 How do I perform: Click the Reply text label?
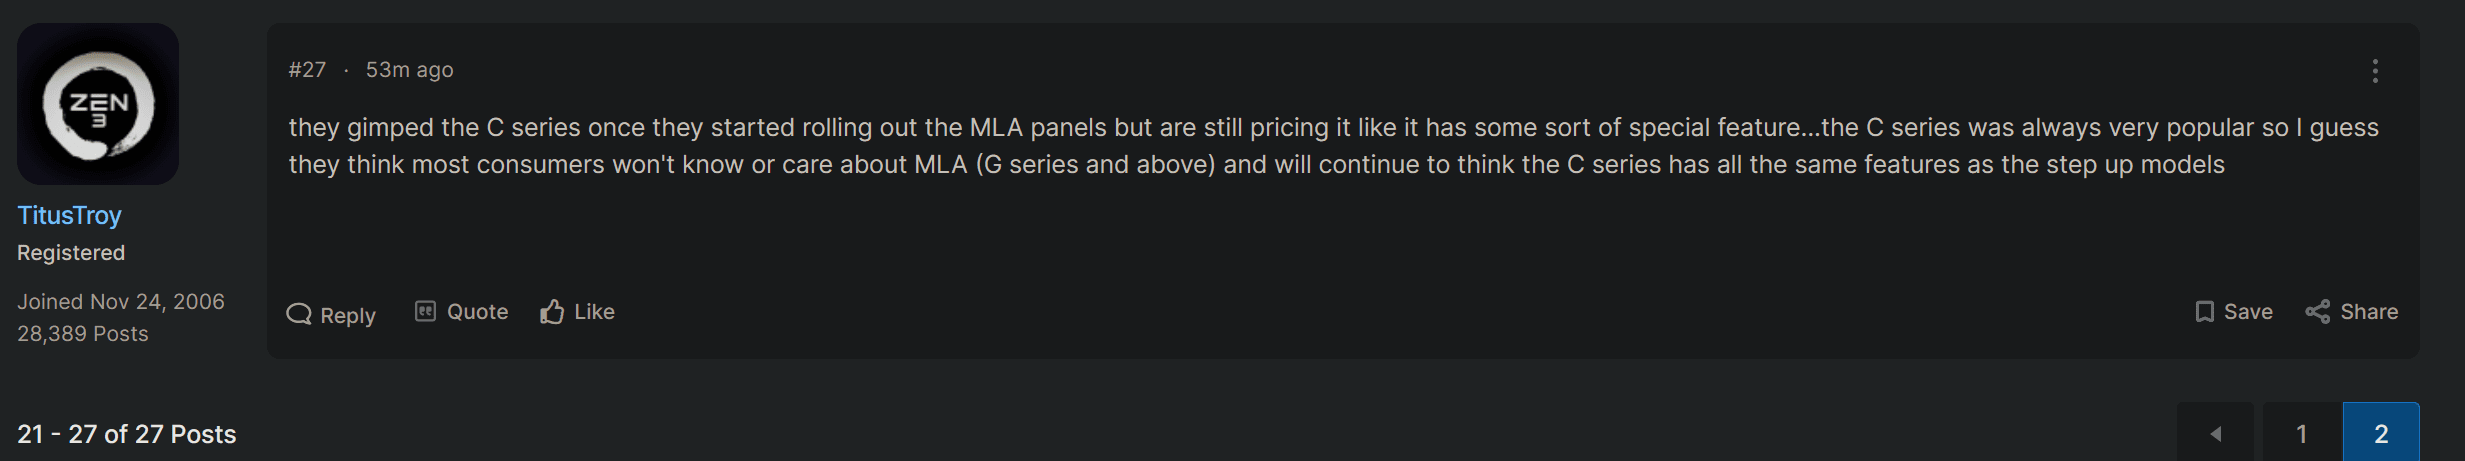348,315
